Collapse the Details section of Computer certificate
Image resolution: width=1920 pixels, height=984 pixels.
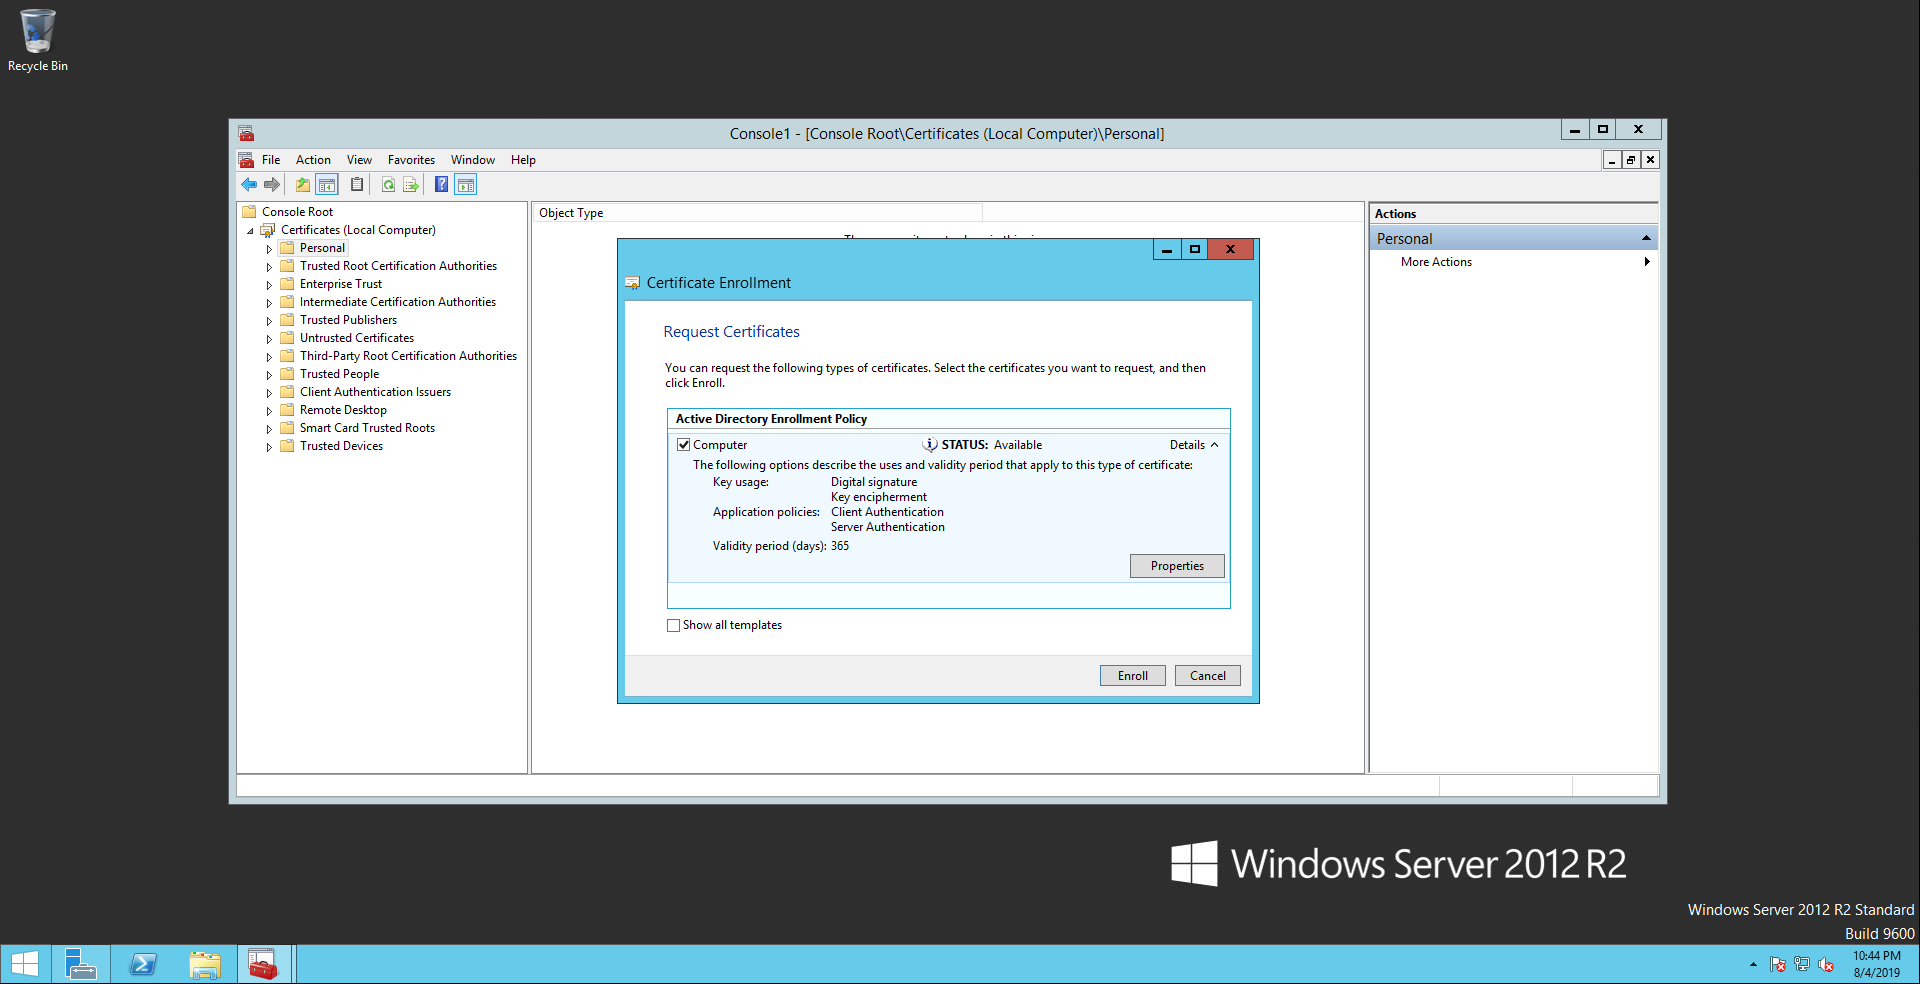(1194, 445)
